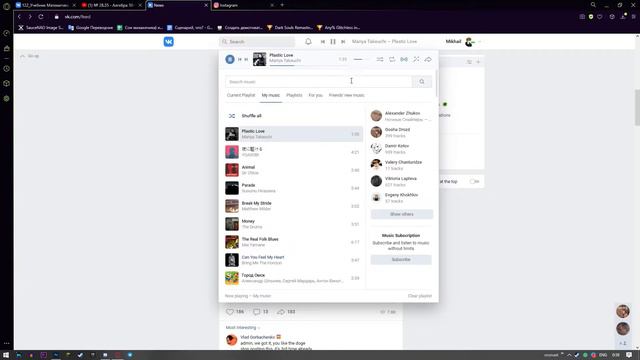Play The Real Folk Blues track
This screenshot has width=640, height=360.
pos(293,242)
